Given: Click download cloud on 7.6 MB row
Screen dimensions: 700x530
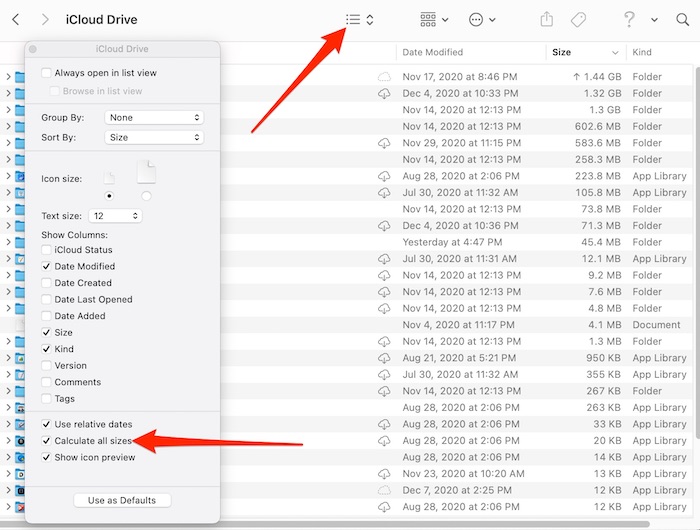Looking at the screenshot, I should pyautogui.click(x=384, y=292).
